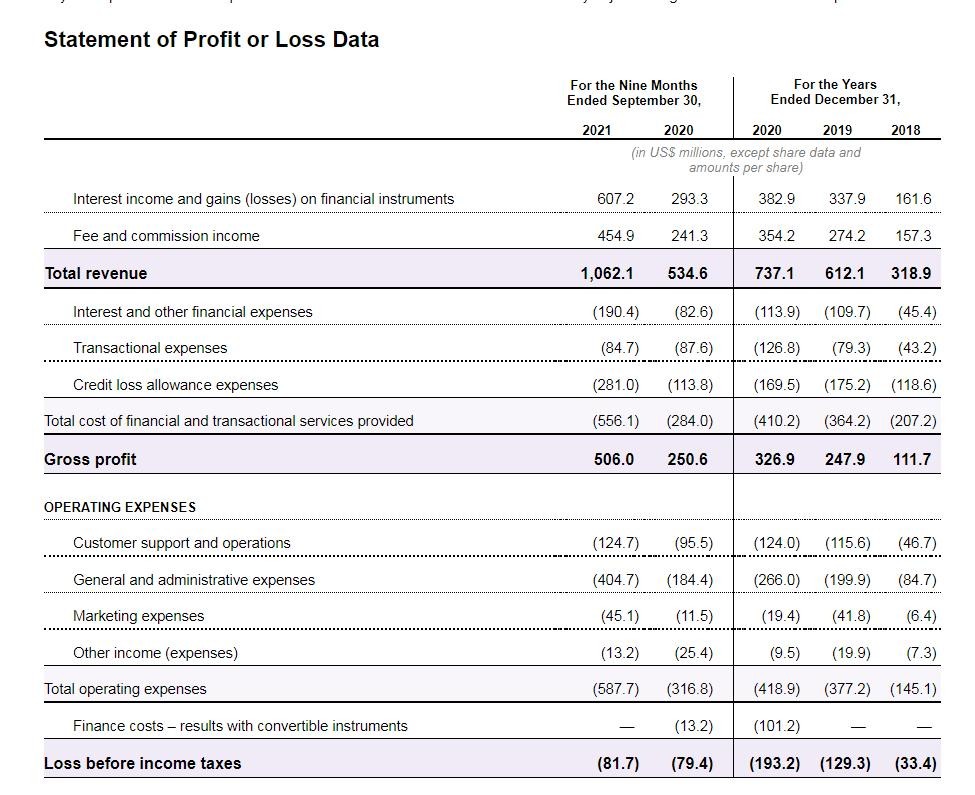Click the General and administrative expenses label
This screenshot has width=975, height=795.
(194, 580)
